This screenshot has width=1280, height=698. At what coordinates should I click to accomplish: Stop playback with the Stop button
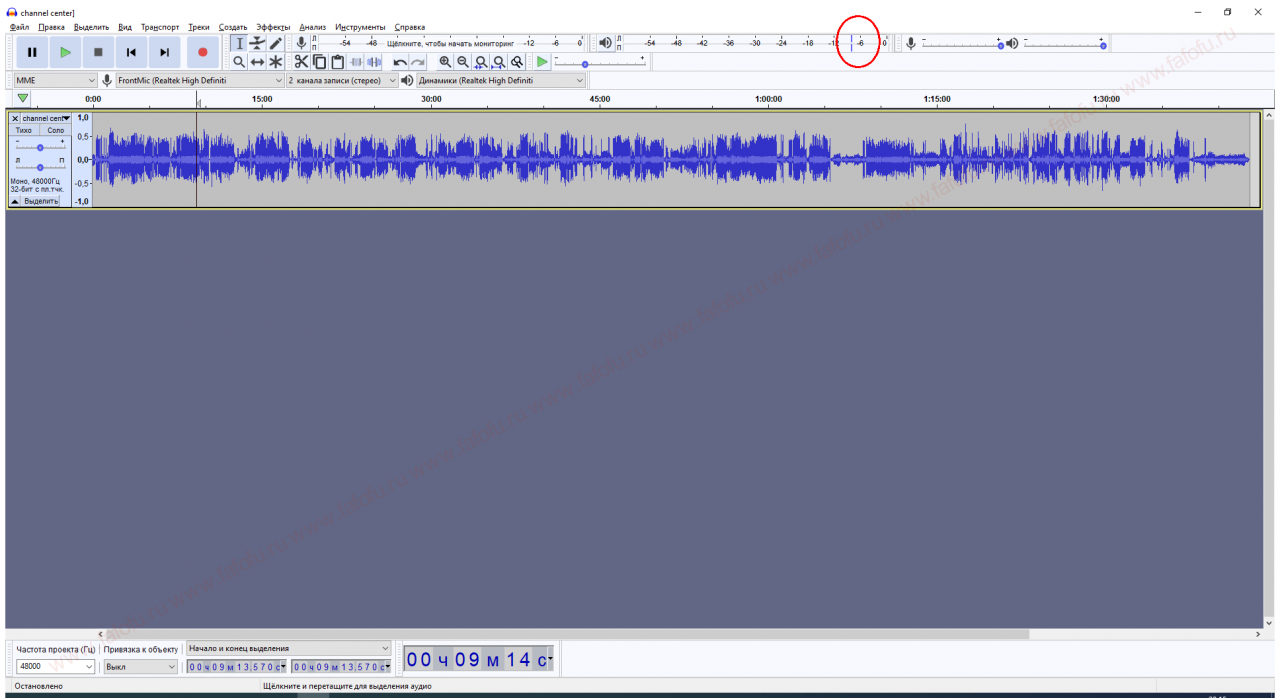pos(98,52)
